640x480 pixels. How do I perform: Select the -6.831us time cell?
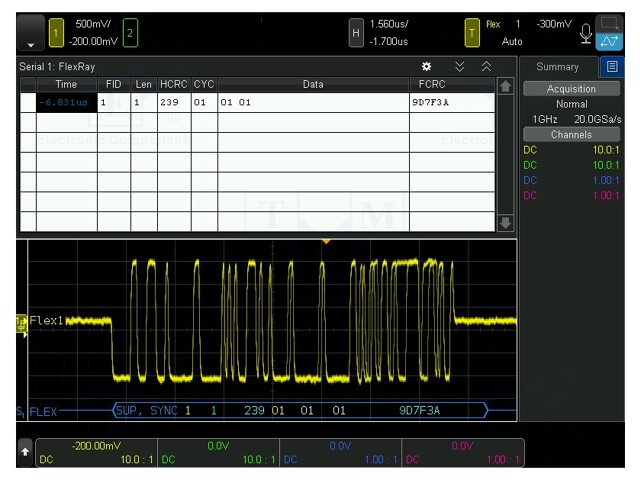tap(67, 102)
